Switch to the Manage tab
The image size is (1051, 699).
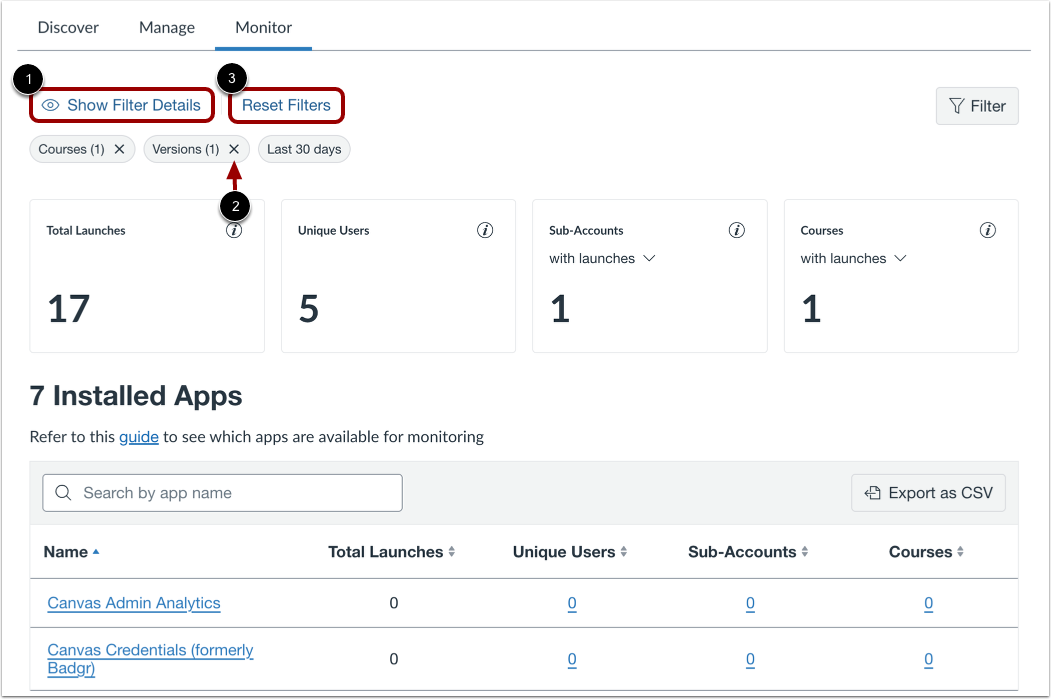pos(167,27)
